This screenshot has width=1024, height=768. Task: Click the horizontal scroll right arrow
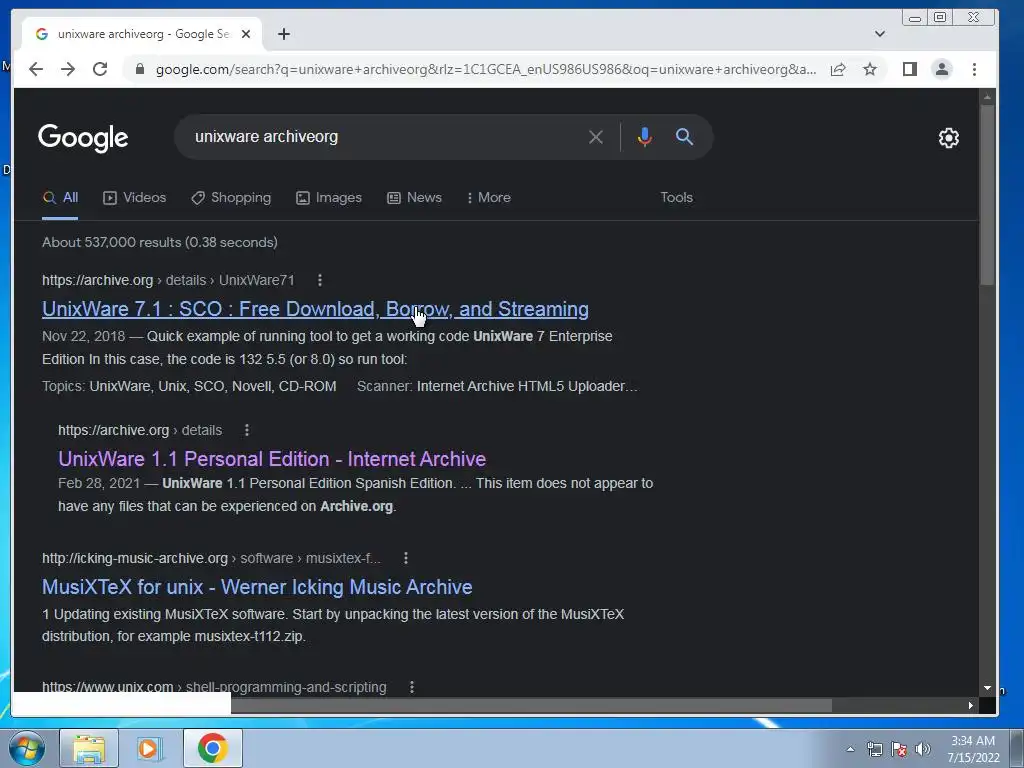[970, 705]
